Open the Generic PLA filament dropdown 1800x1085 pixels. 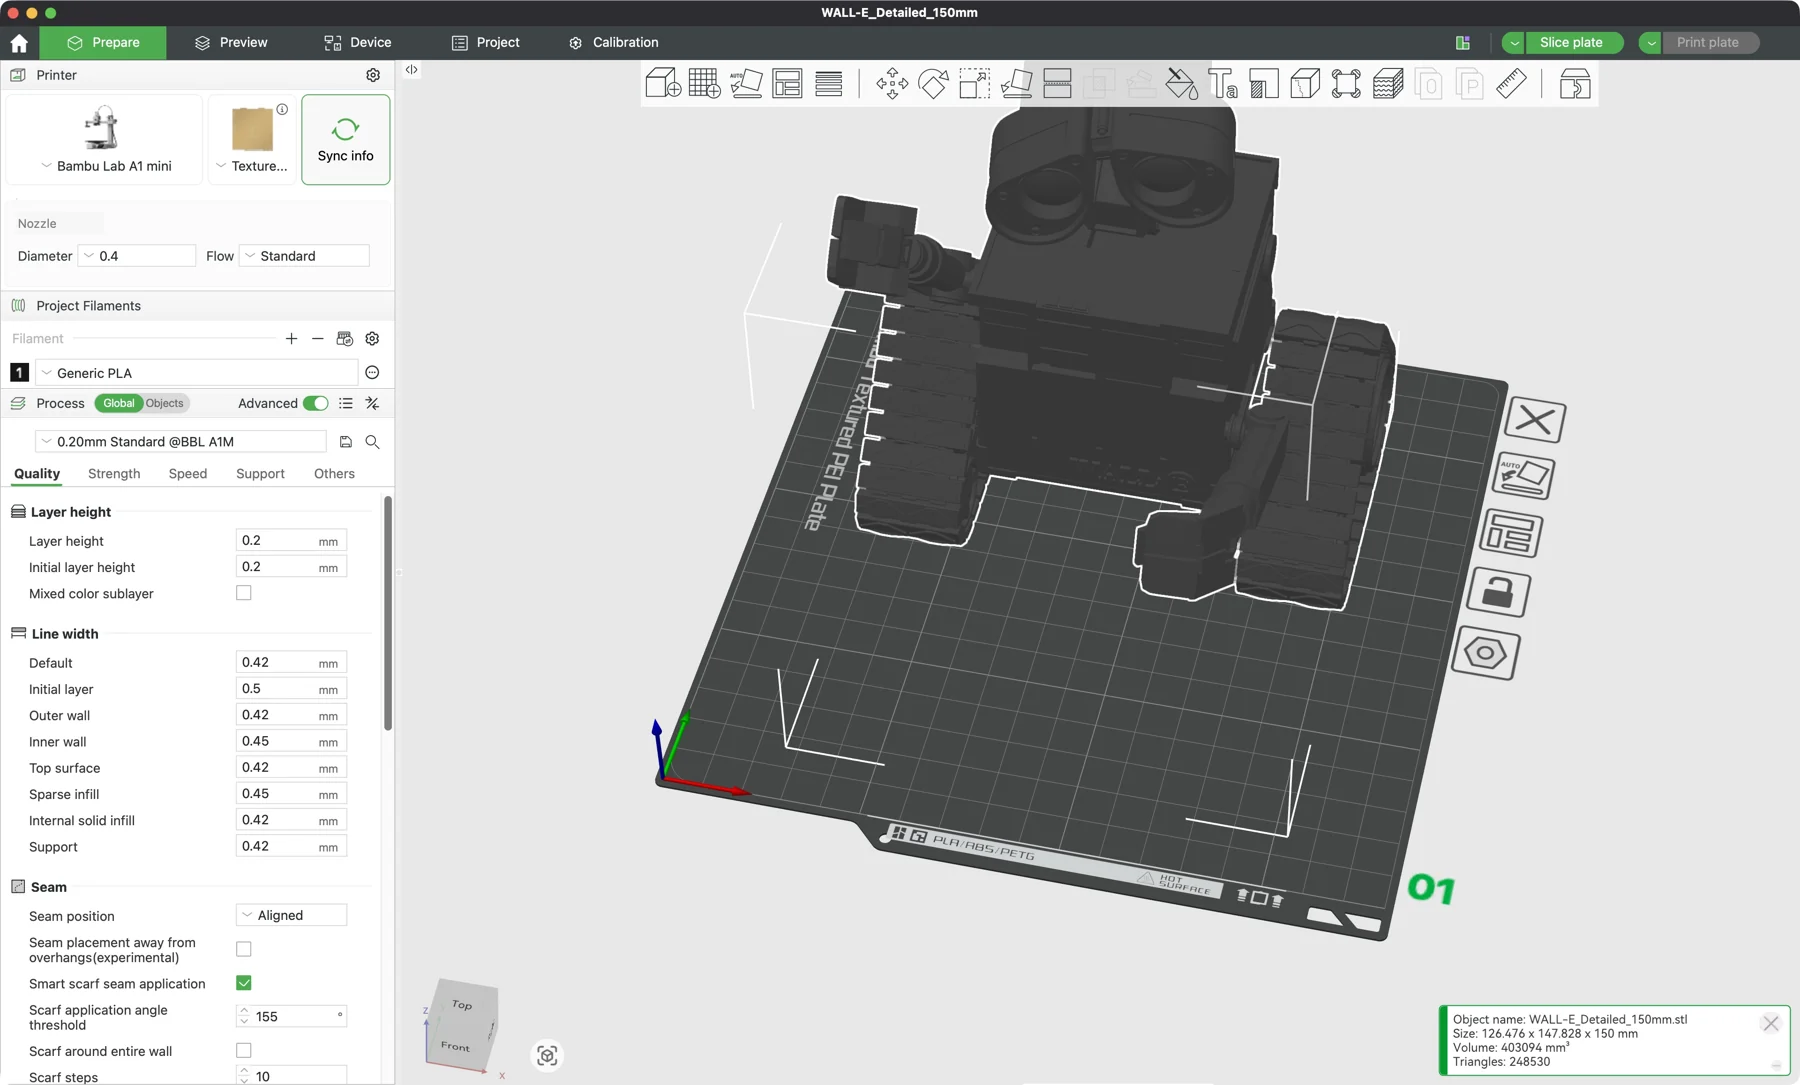(x=196, y=373)
